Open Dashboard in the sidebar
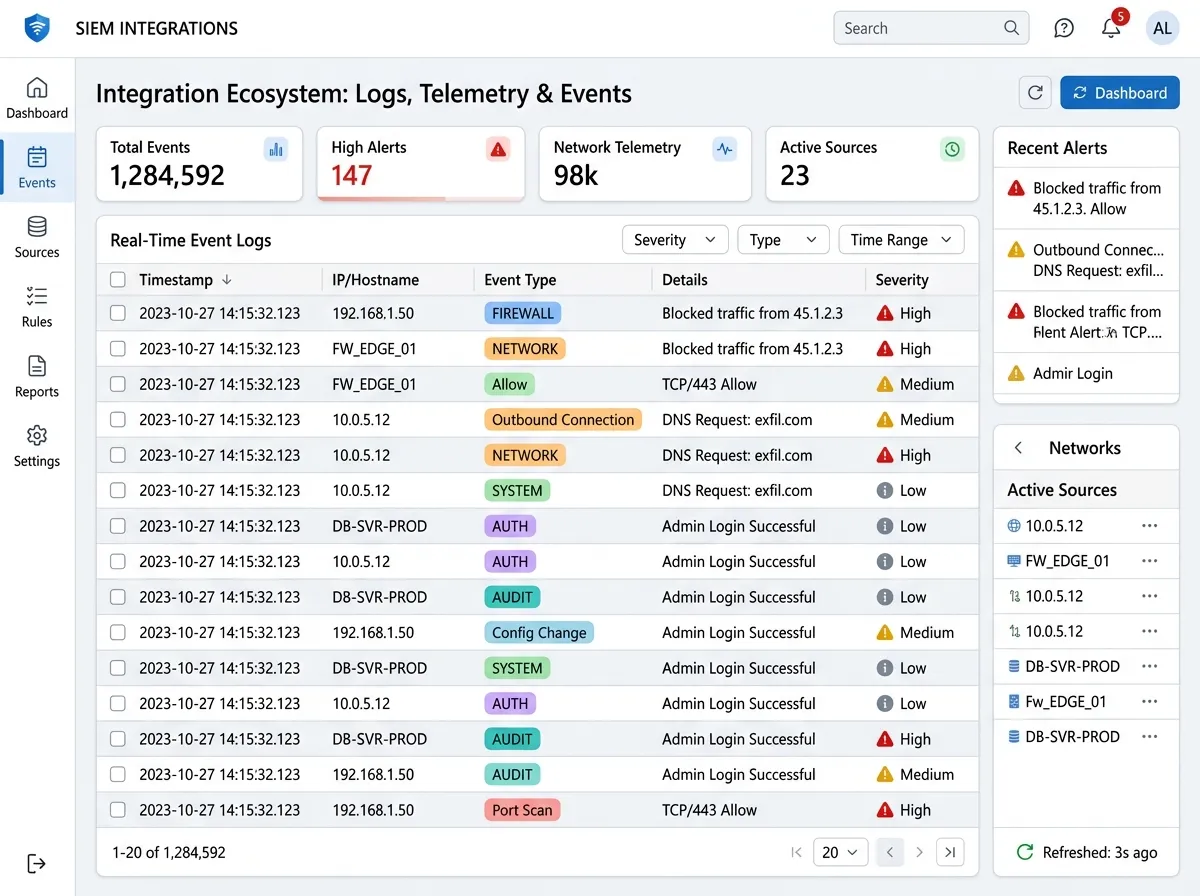The width and height of the screenshot is (1200, 896). 37,98
